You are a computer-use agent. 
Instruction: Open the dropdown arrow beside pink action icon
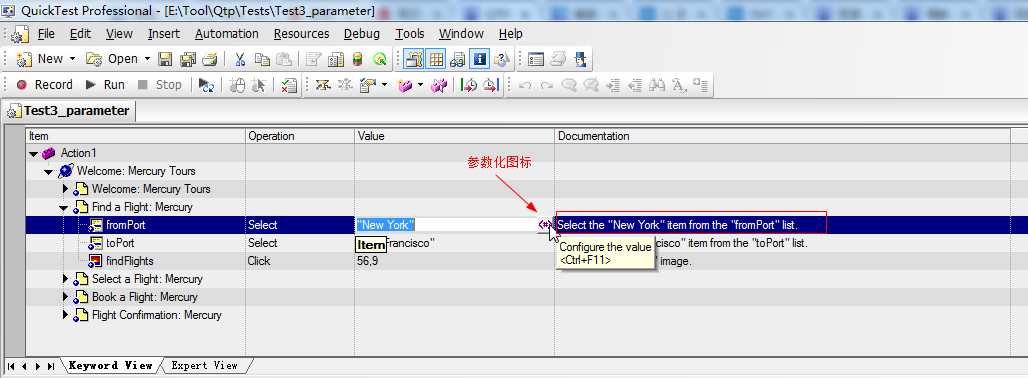[x=420, y=85]
